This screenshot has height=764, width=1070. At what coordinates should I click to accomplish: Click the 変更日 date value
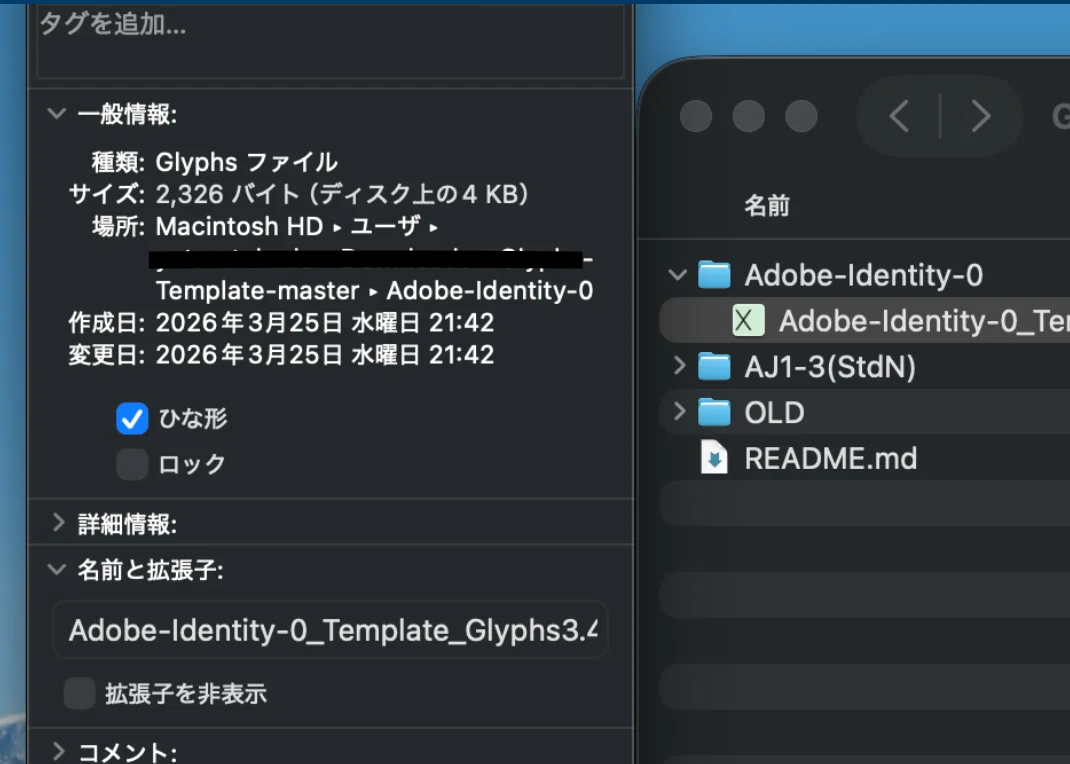coord(325,355)
